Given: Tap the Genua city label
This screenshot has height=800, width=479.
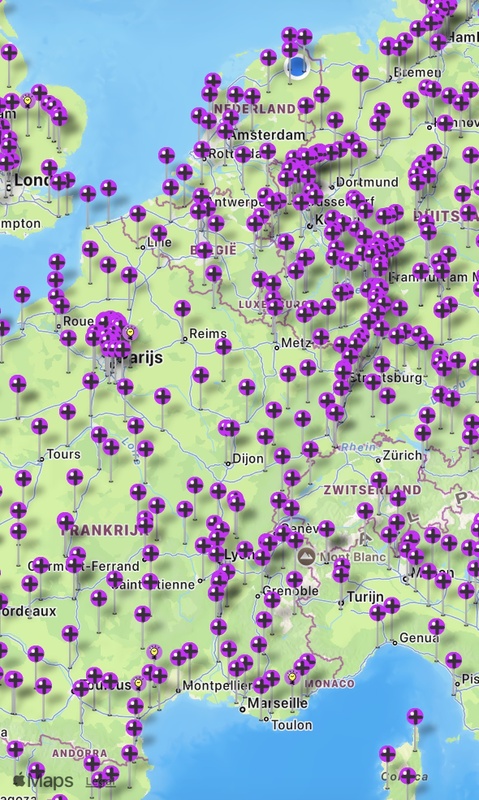Looking at the screenshot, I should [419, 637].
